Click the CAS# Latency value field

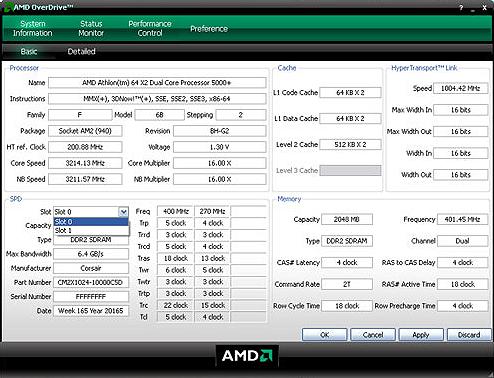(347, 263)
